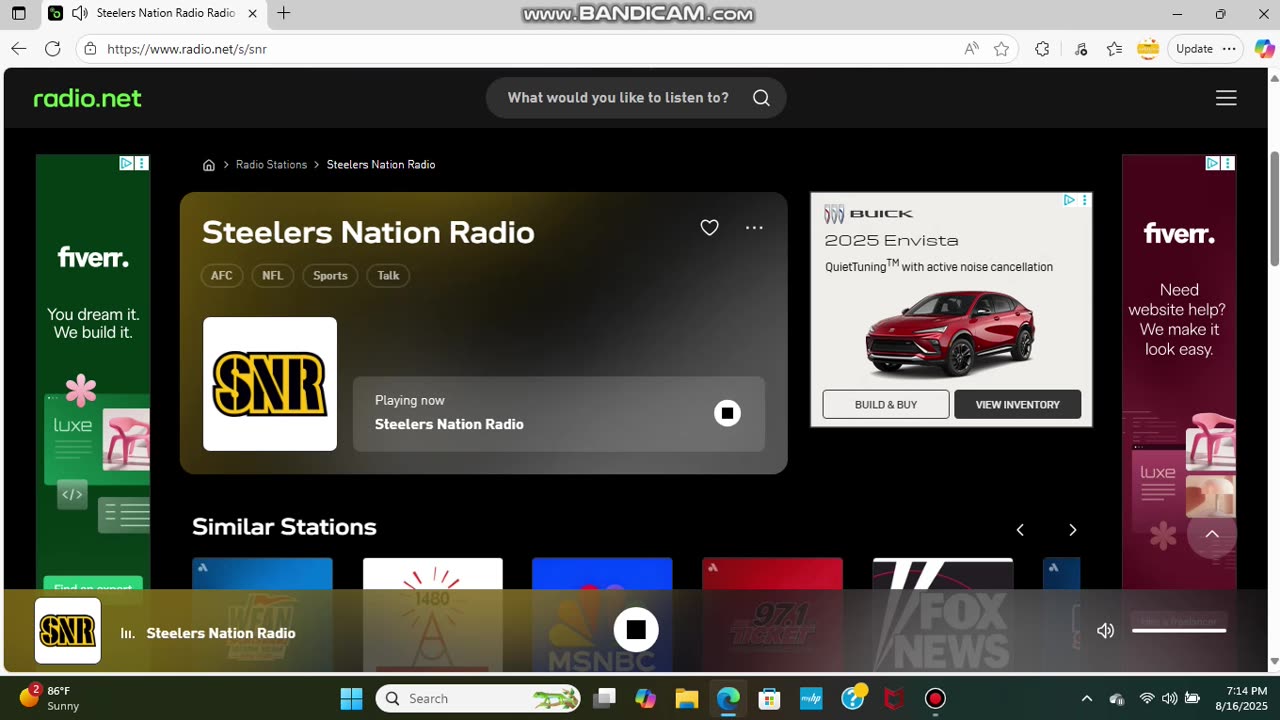The height and width of the screenshot is (720, 1280).
Task: Click the home breadcrumb icon
Action: click(x=209, y=165)
